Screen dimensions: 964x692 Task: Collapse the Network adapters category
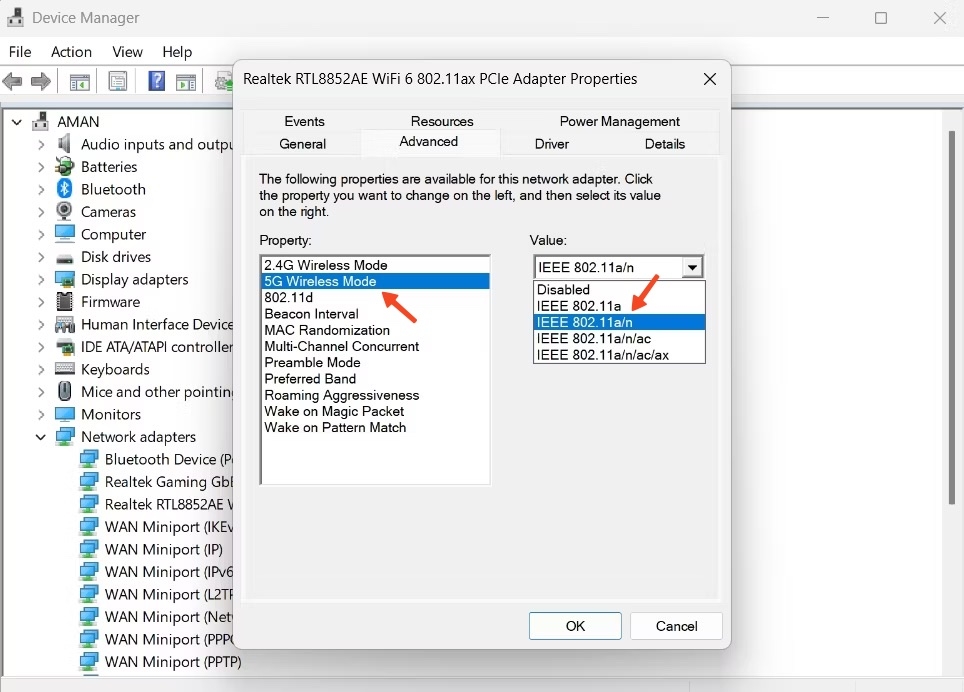[38, 437]
